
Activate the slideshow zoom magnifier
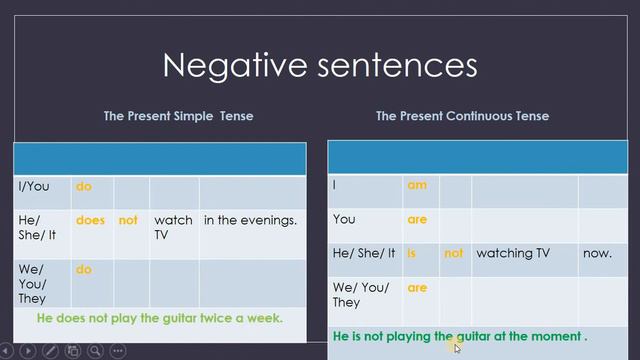click(x=95, y=351)
